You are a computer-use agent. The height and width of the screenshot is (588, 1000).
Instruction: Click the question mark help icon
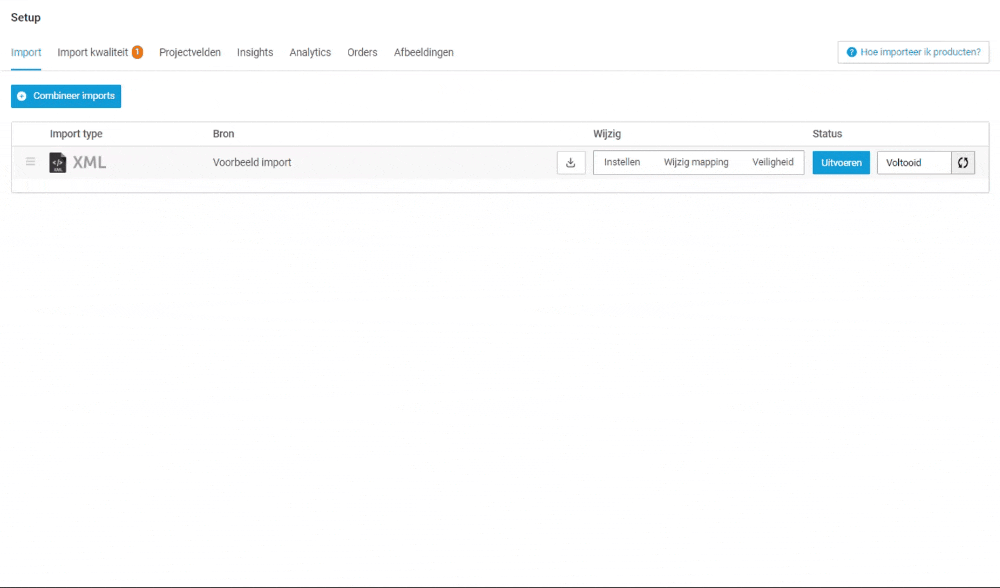click(852, 52)
